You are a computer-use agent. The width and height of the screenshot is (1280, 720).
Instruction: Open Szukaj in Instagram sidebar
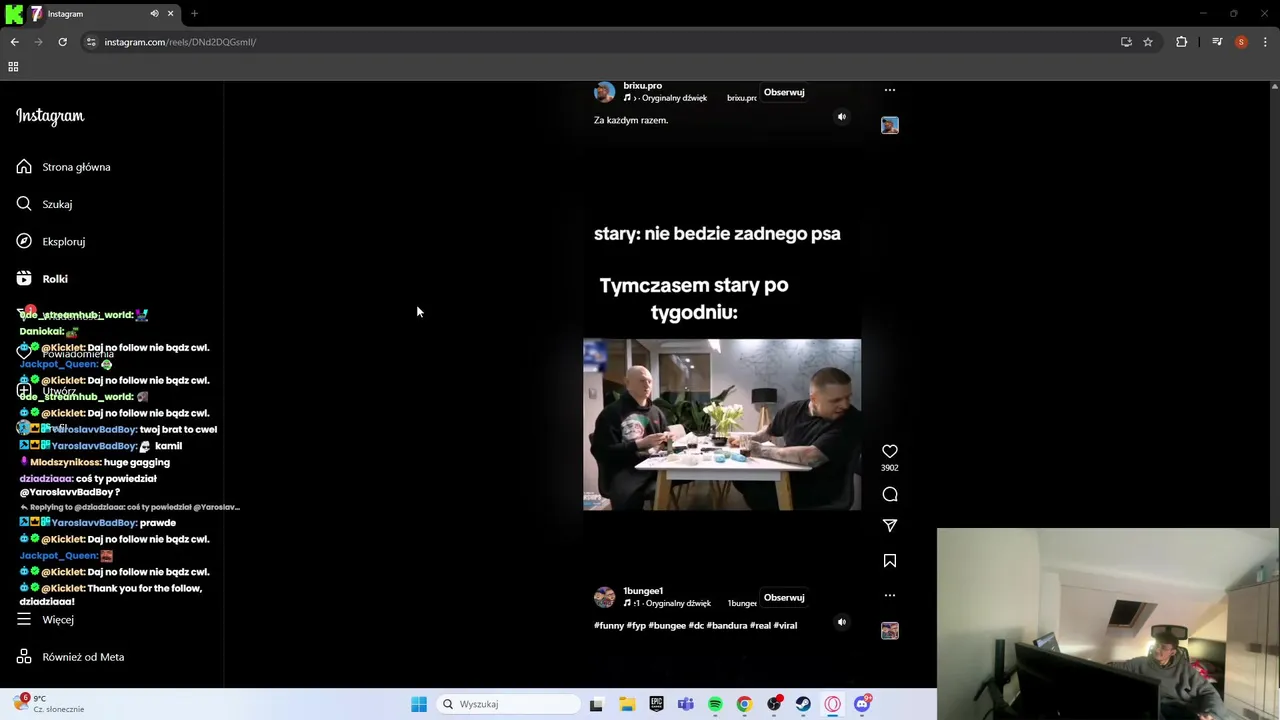44,204
